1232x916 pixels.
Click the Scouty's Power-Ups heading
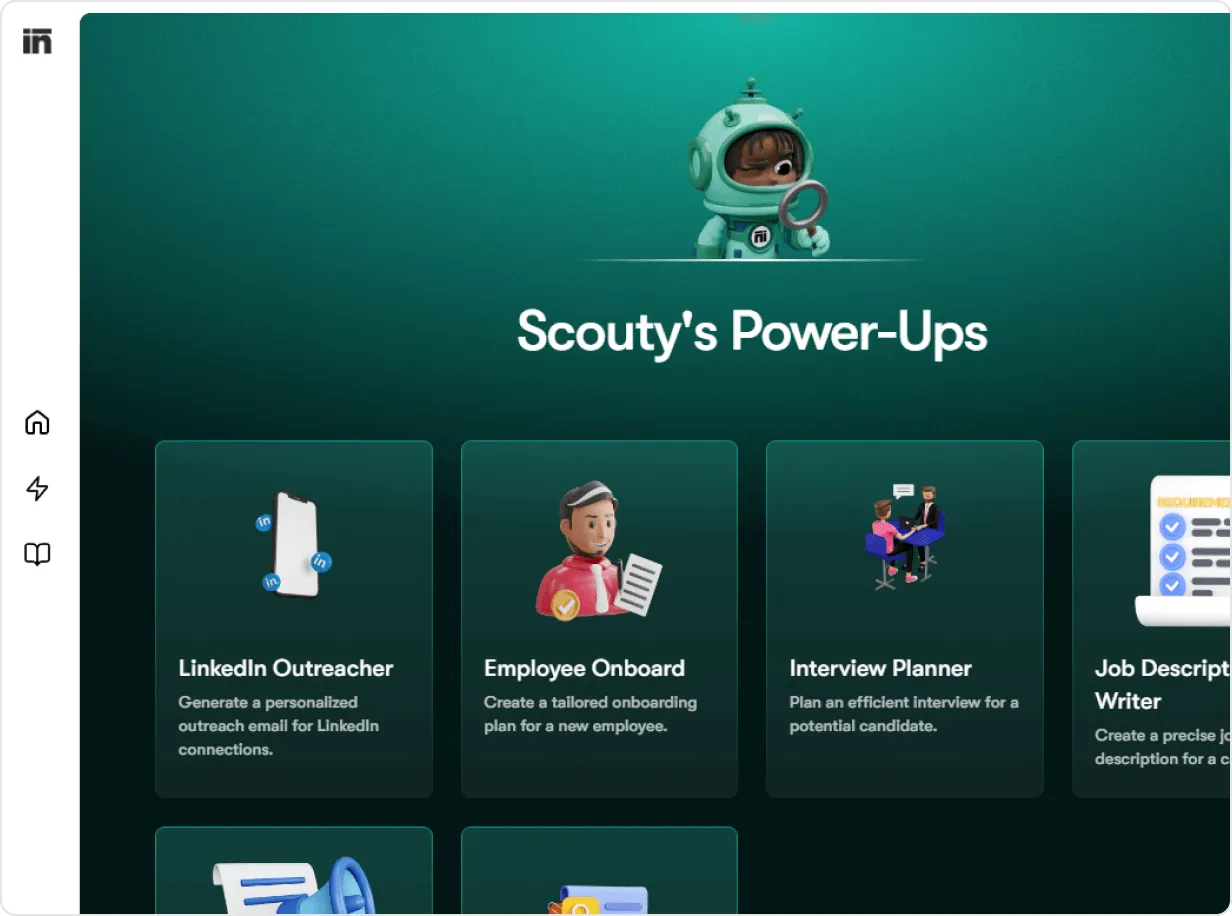(x=752, y=331)
